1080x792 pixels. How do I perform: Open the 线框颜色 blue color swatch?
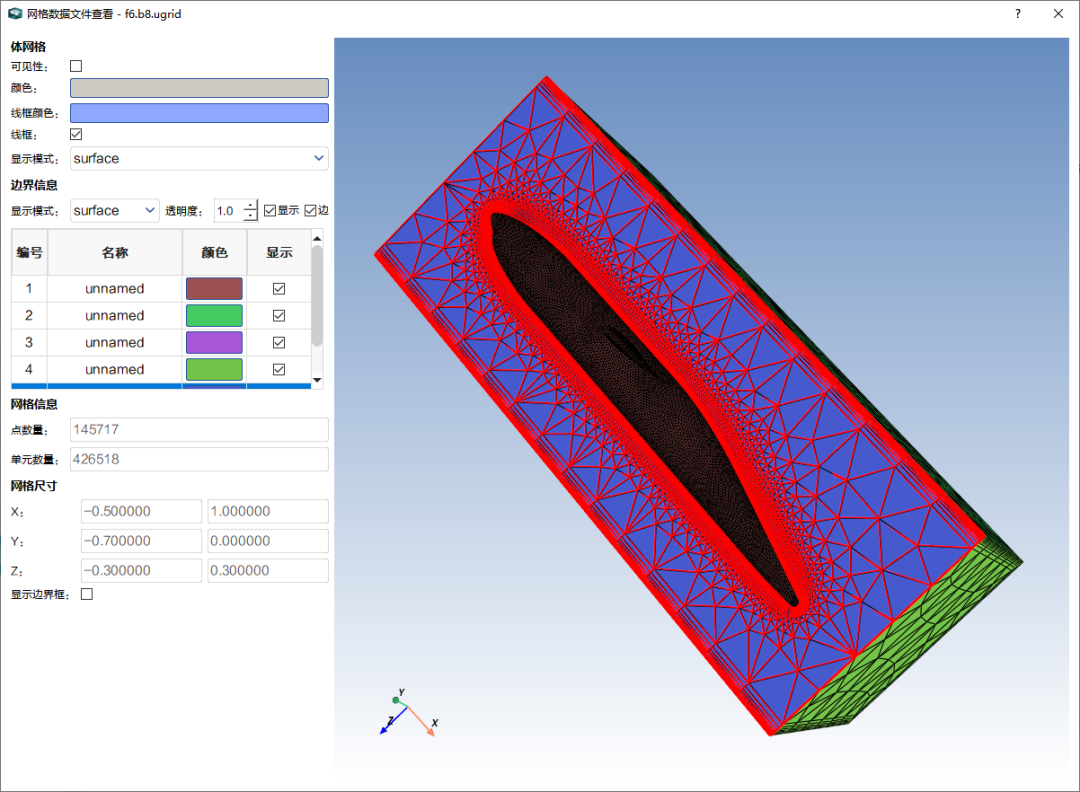point(199,113)
